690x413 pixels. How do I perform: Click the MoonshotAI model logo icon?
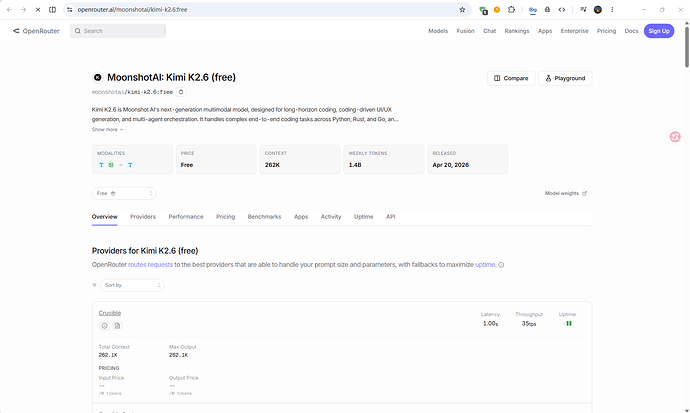tap(97, 77)
